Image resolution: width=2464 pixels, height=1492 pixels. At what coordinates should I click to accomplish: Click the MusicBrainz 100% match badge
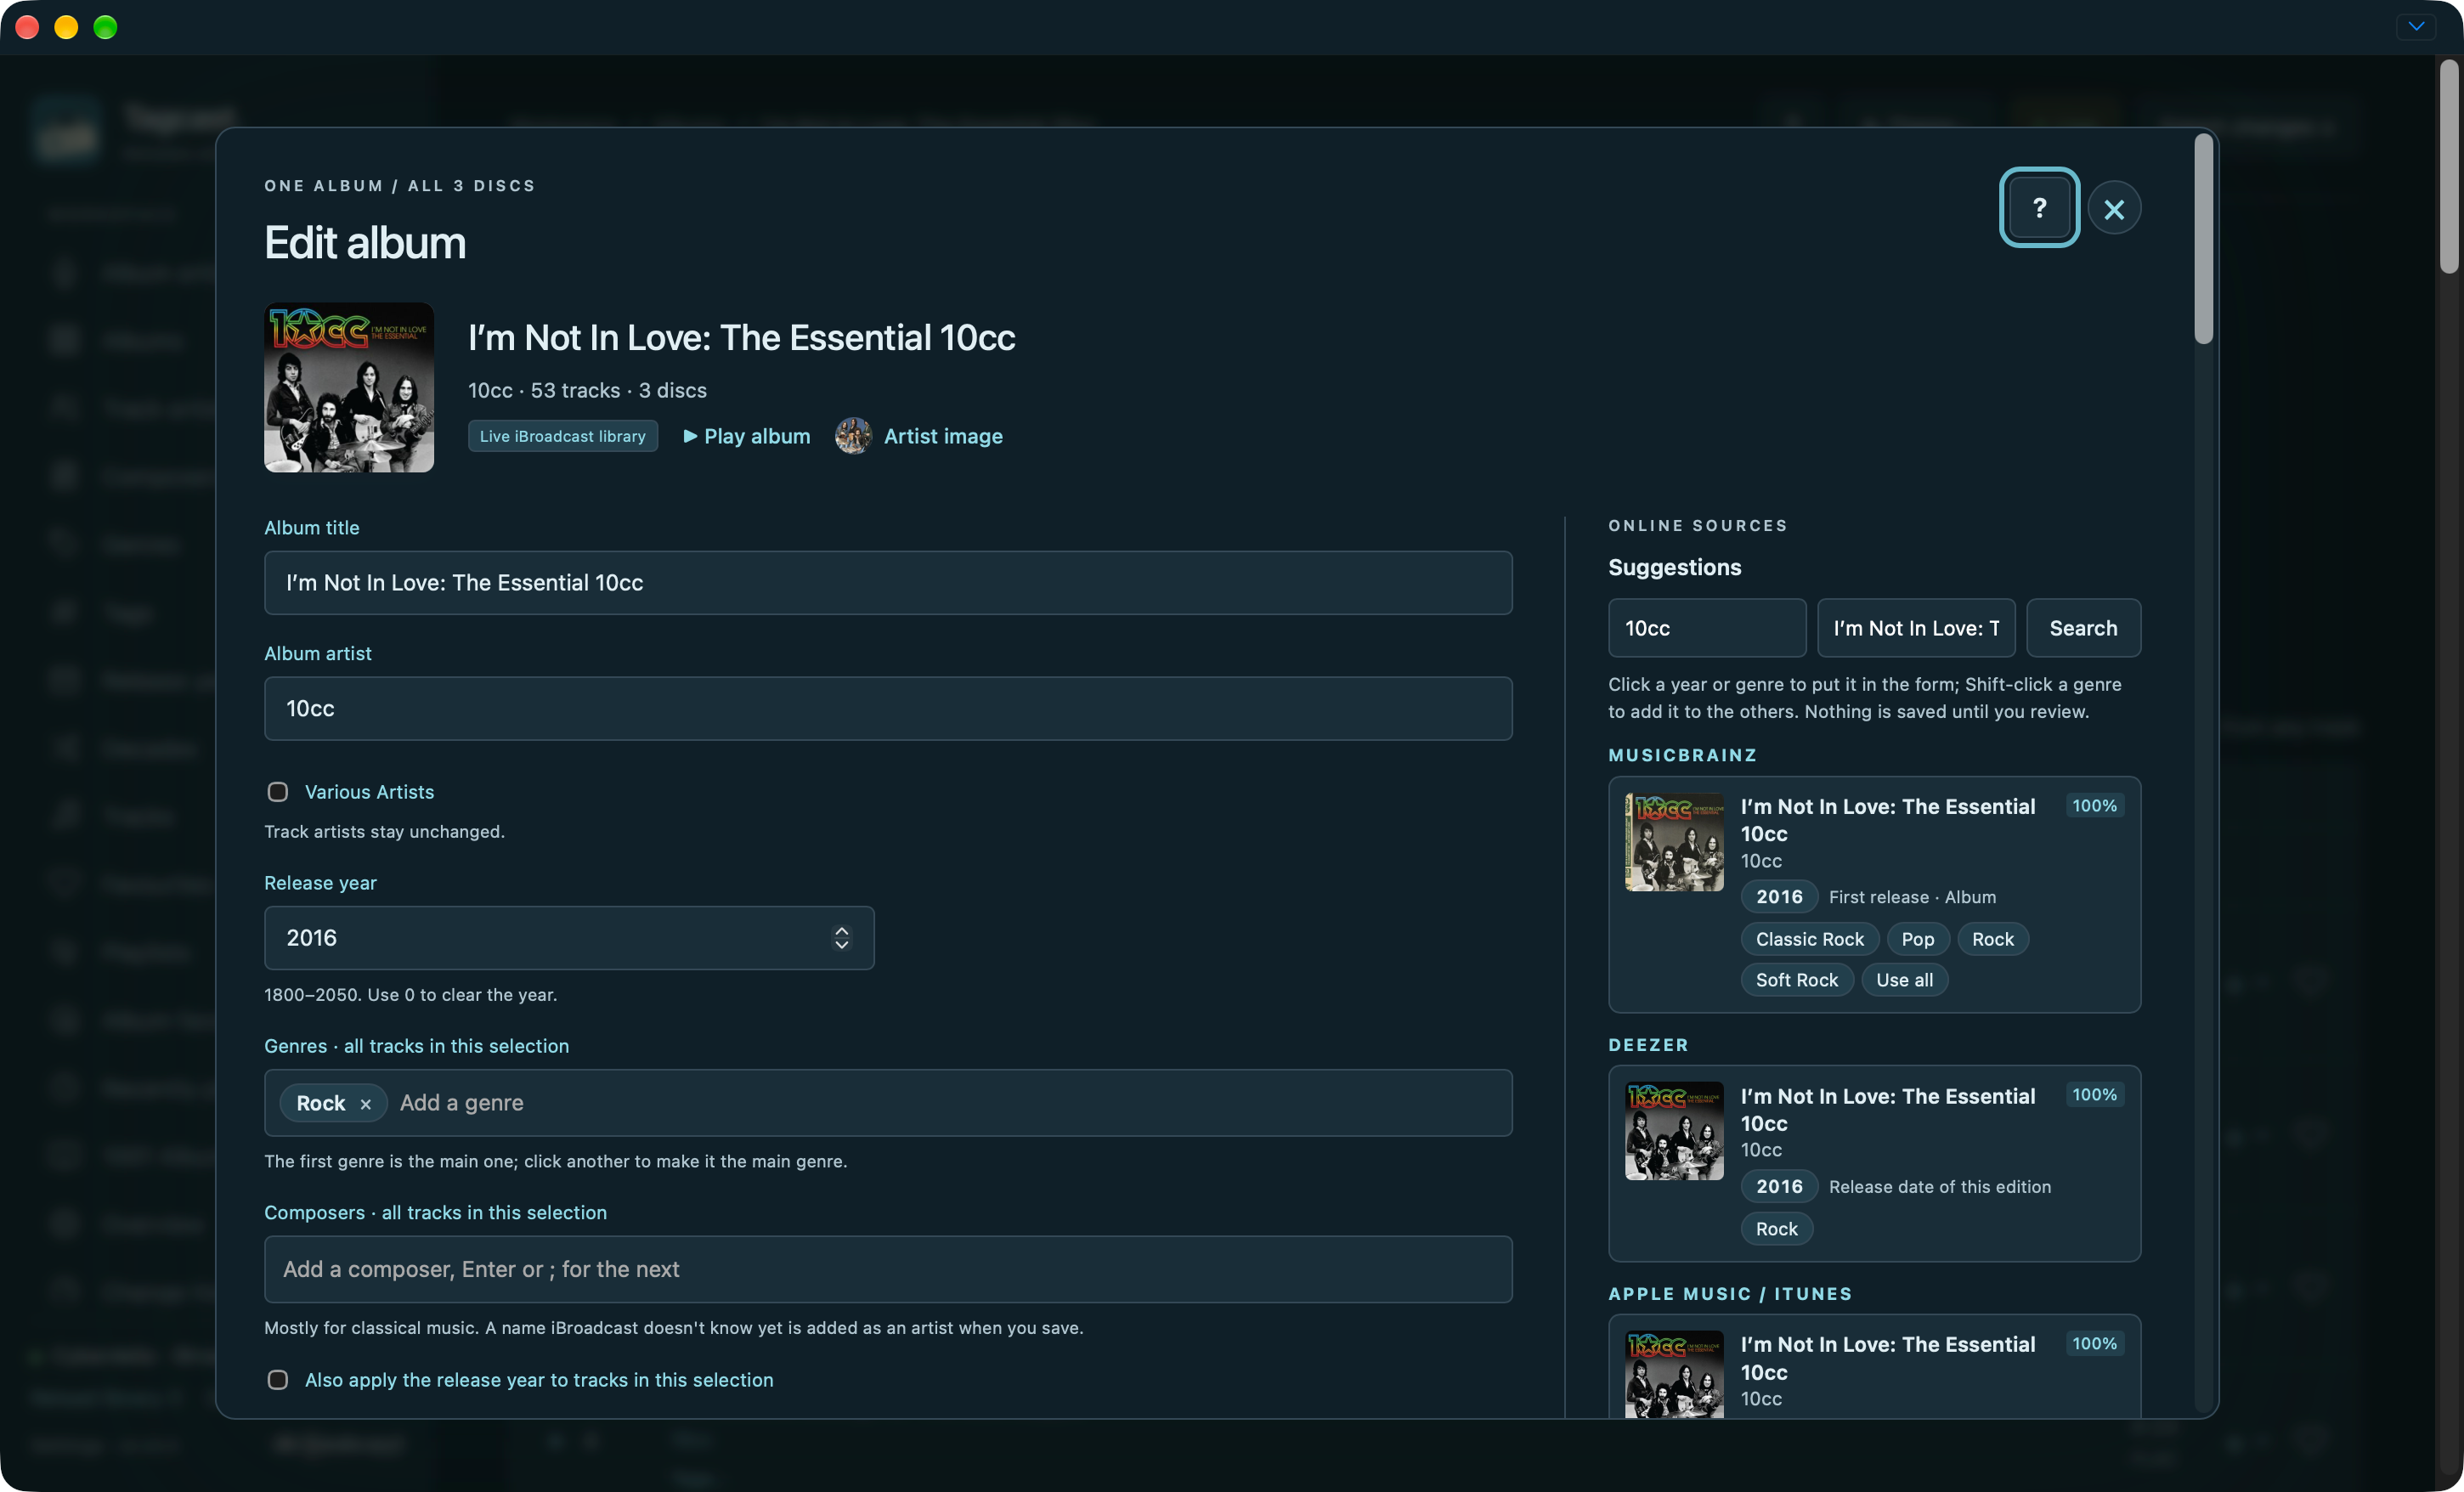(x=2094, y=806)
